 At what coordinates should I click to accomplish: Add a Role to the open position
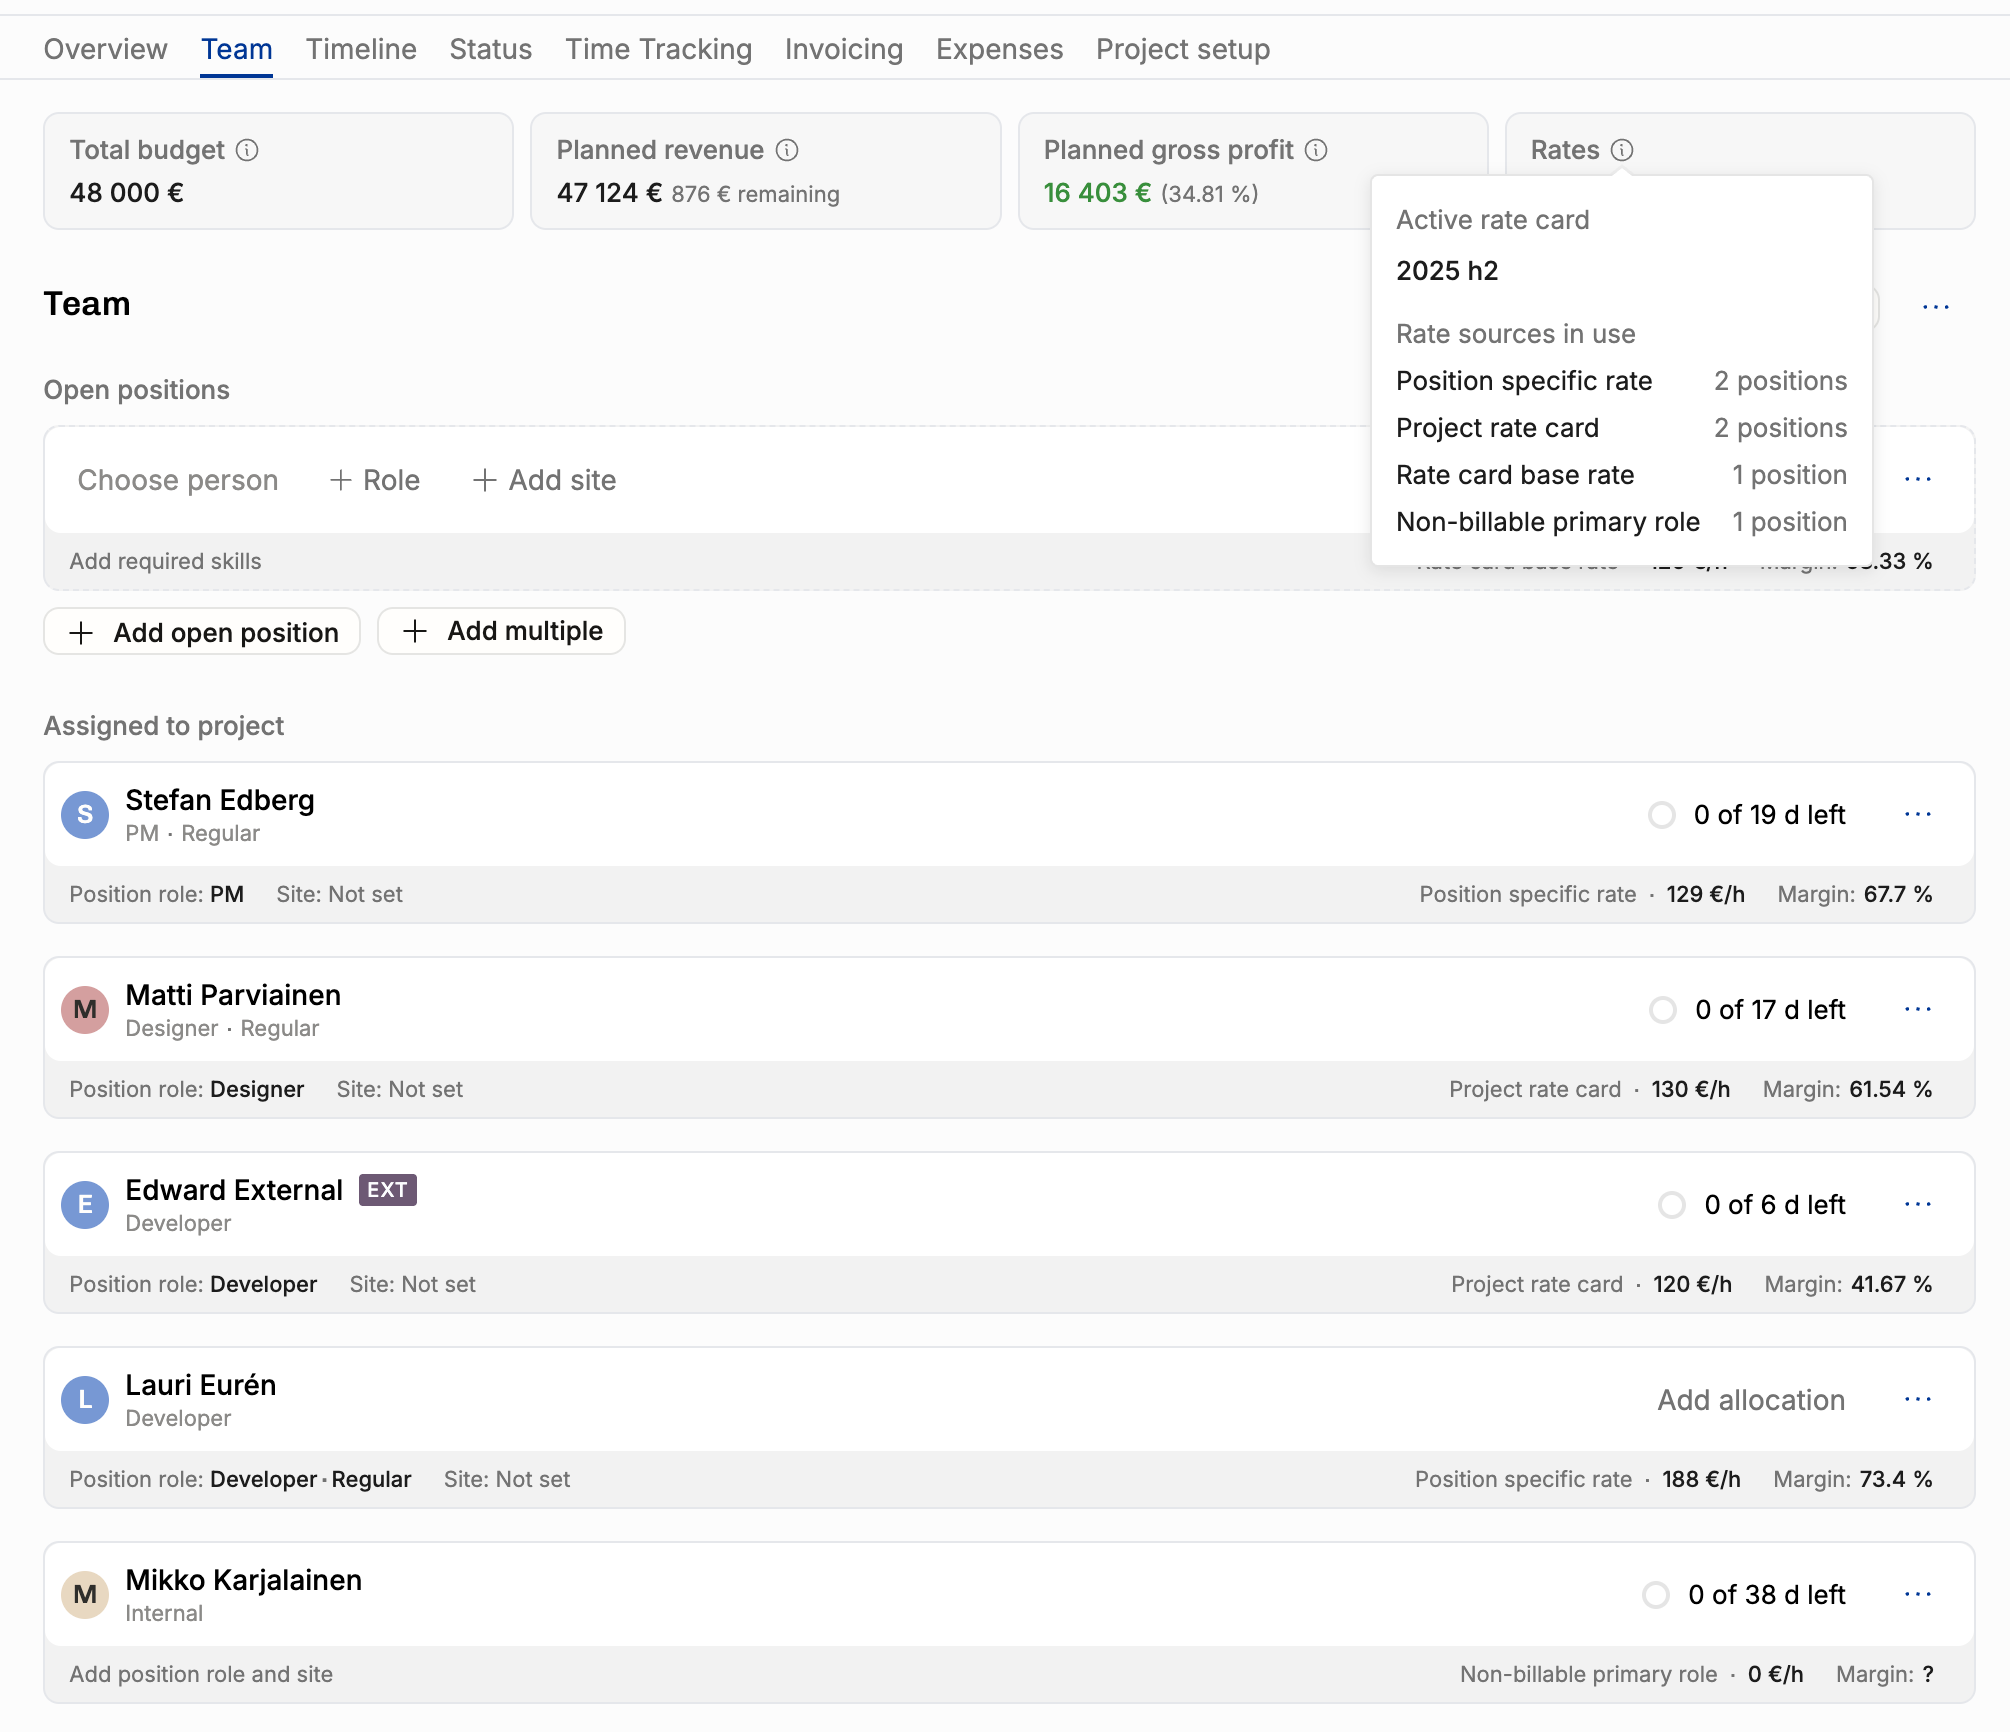(x=375, y=480)
